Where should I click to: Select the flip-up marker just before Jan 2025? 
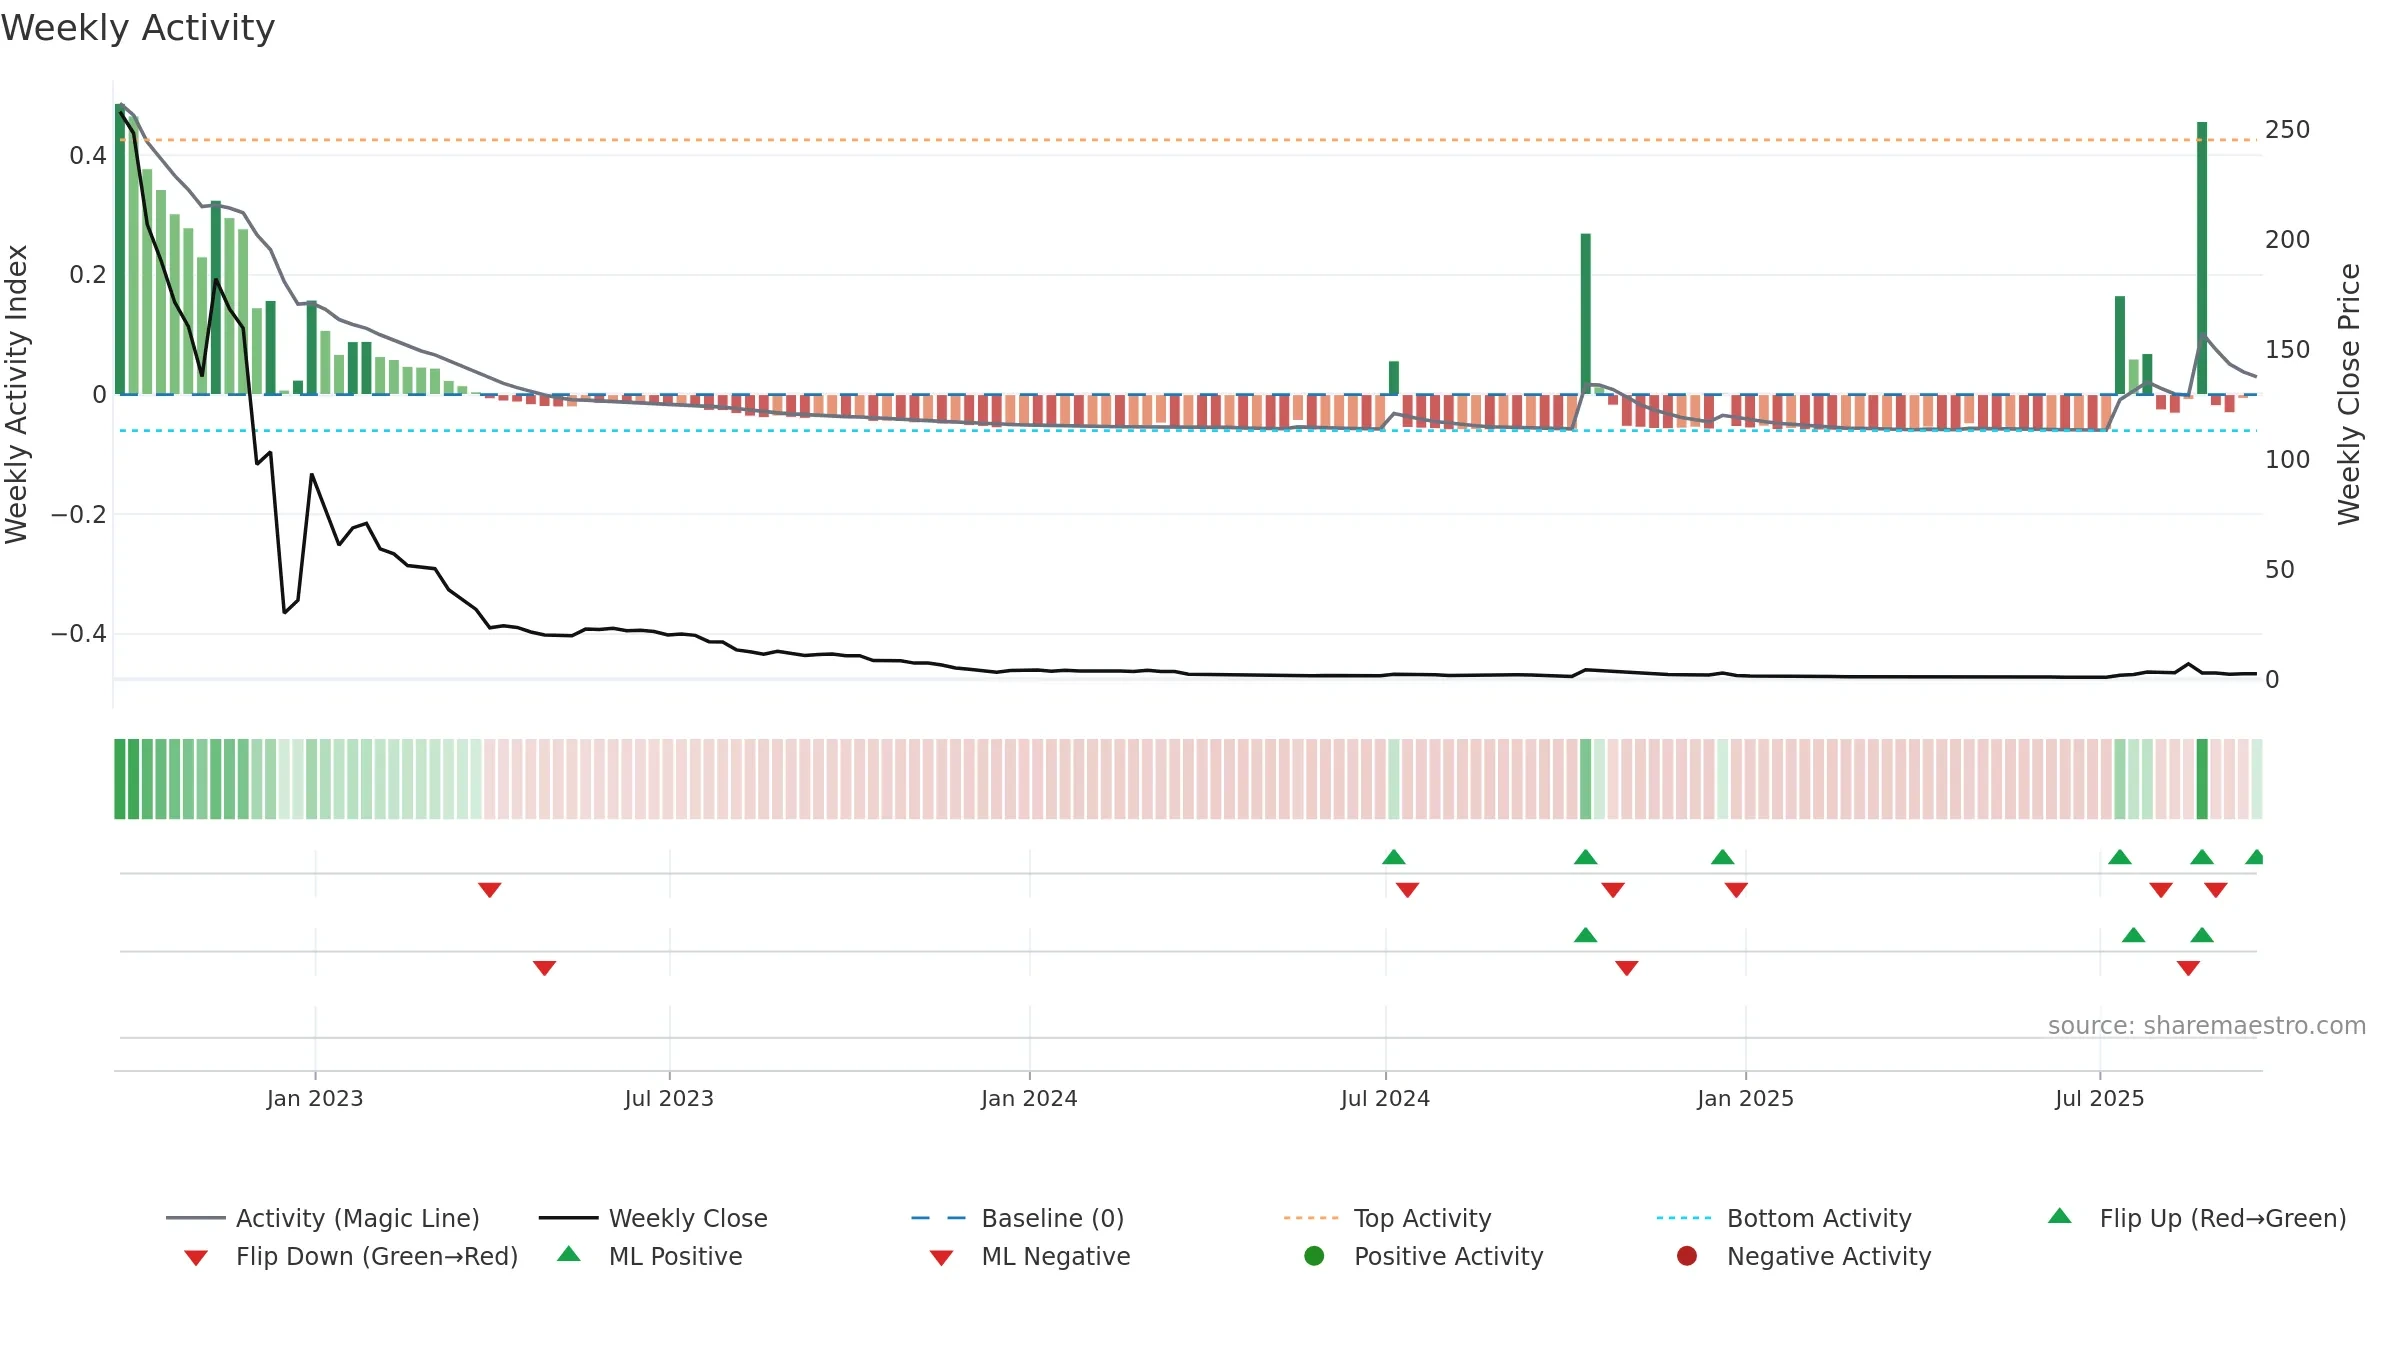pyautogui.click(x=1723, y=857)
